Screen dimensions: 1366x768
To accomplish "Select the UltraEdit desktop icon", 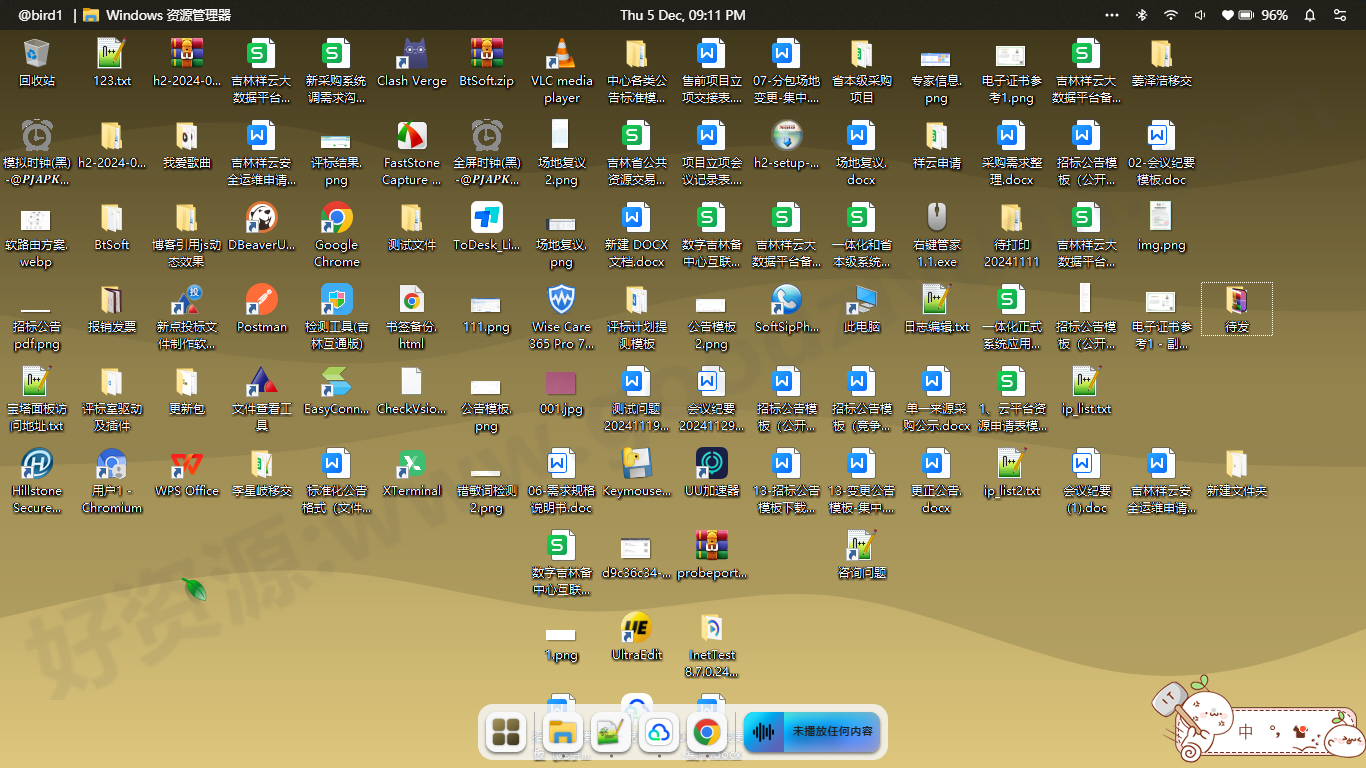I will tap(636, 628).
